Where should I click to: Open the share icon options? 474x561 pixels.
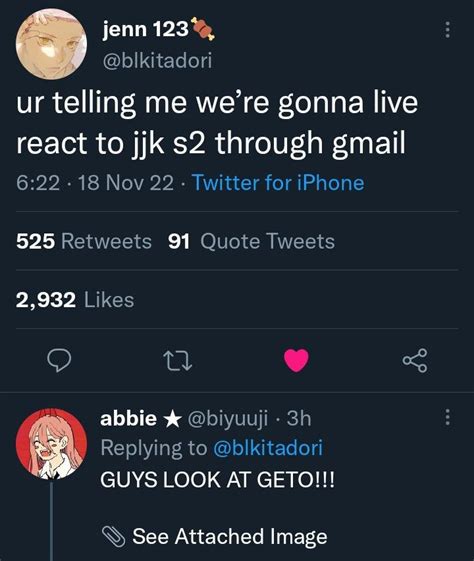pos(415,361)
